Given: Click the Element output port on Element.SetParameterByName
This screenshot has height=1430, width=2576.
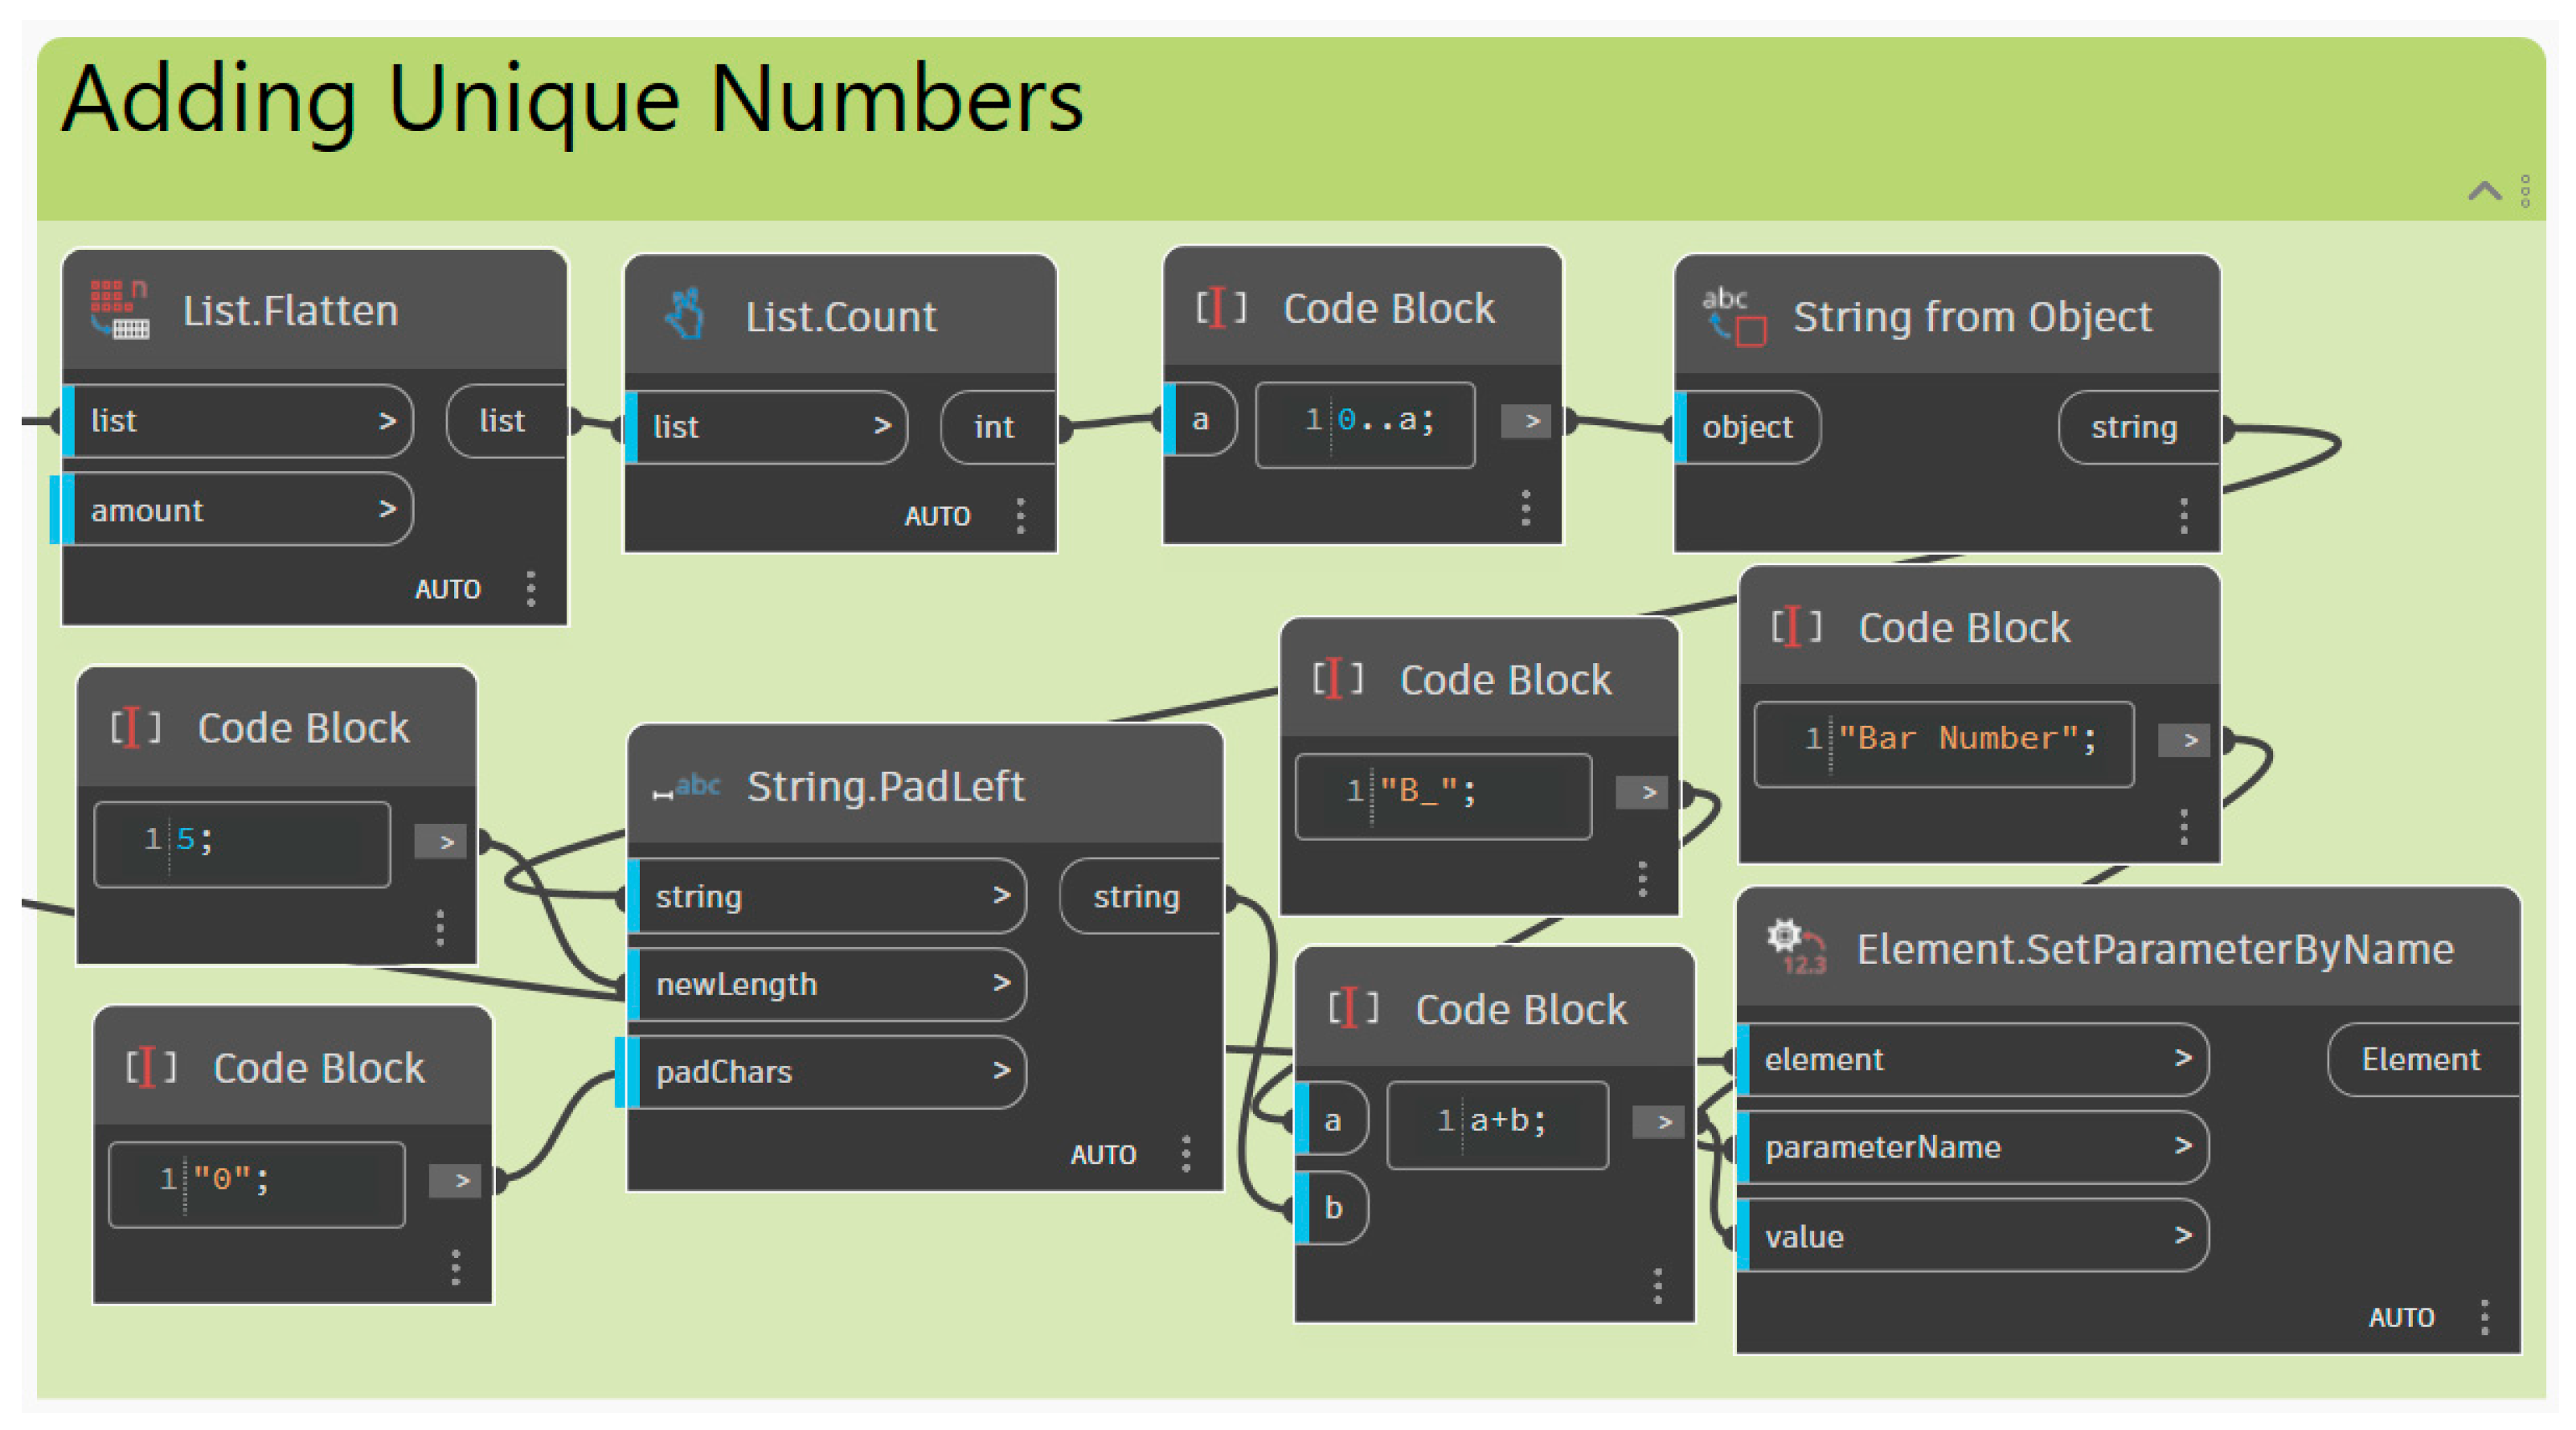Looking at the screenshot, I should click(x=2419, y=1059).
